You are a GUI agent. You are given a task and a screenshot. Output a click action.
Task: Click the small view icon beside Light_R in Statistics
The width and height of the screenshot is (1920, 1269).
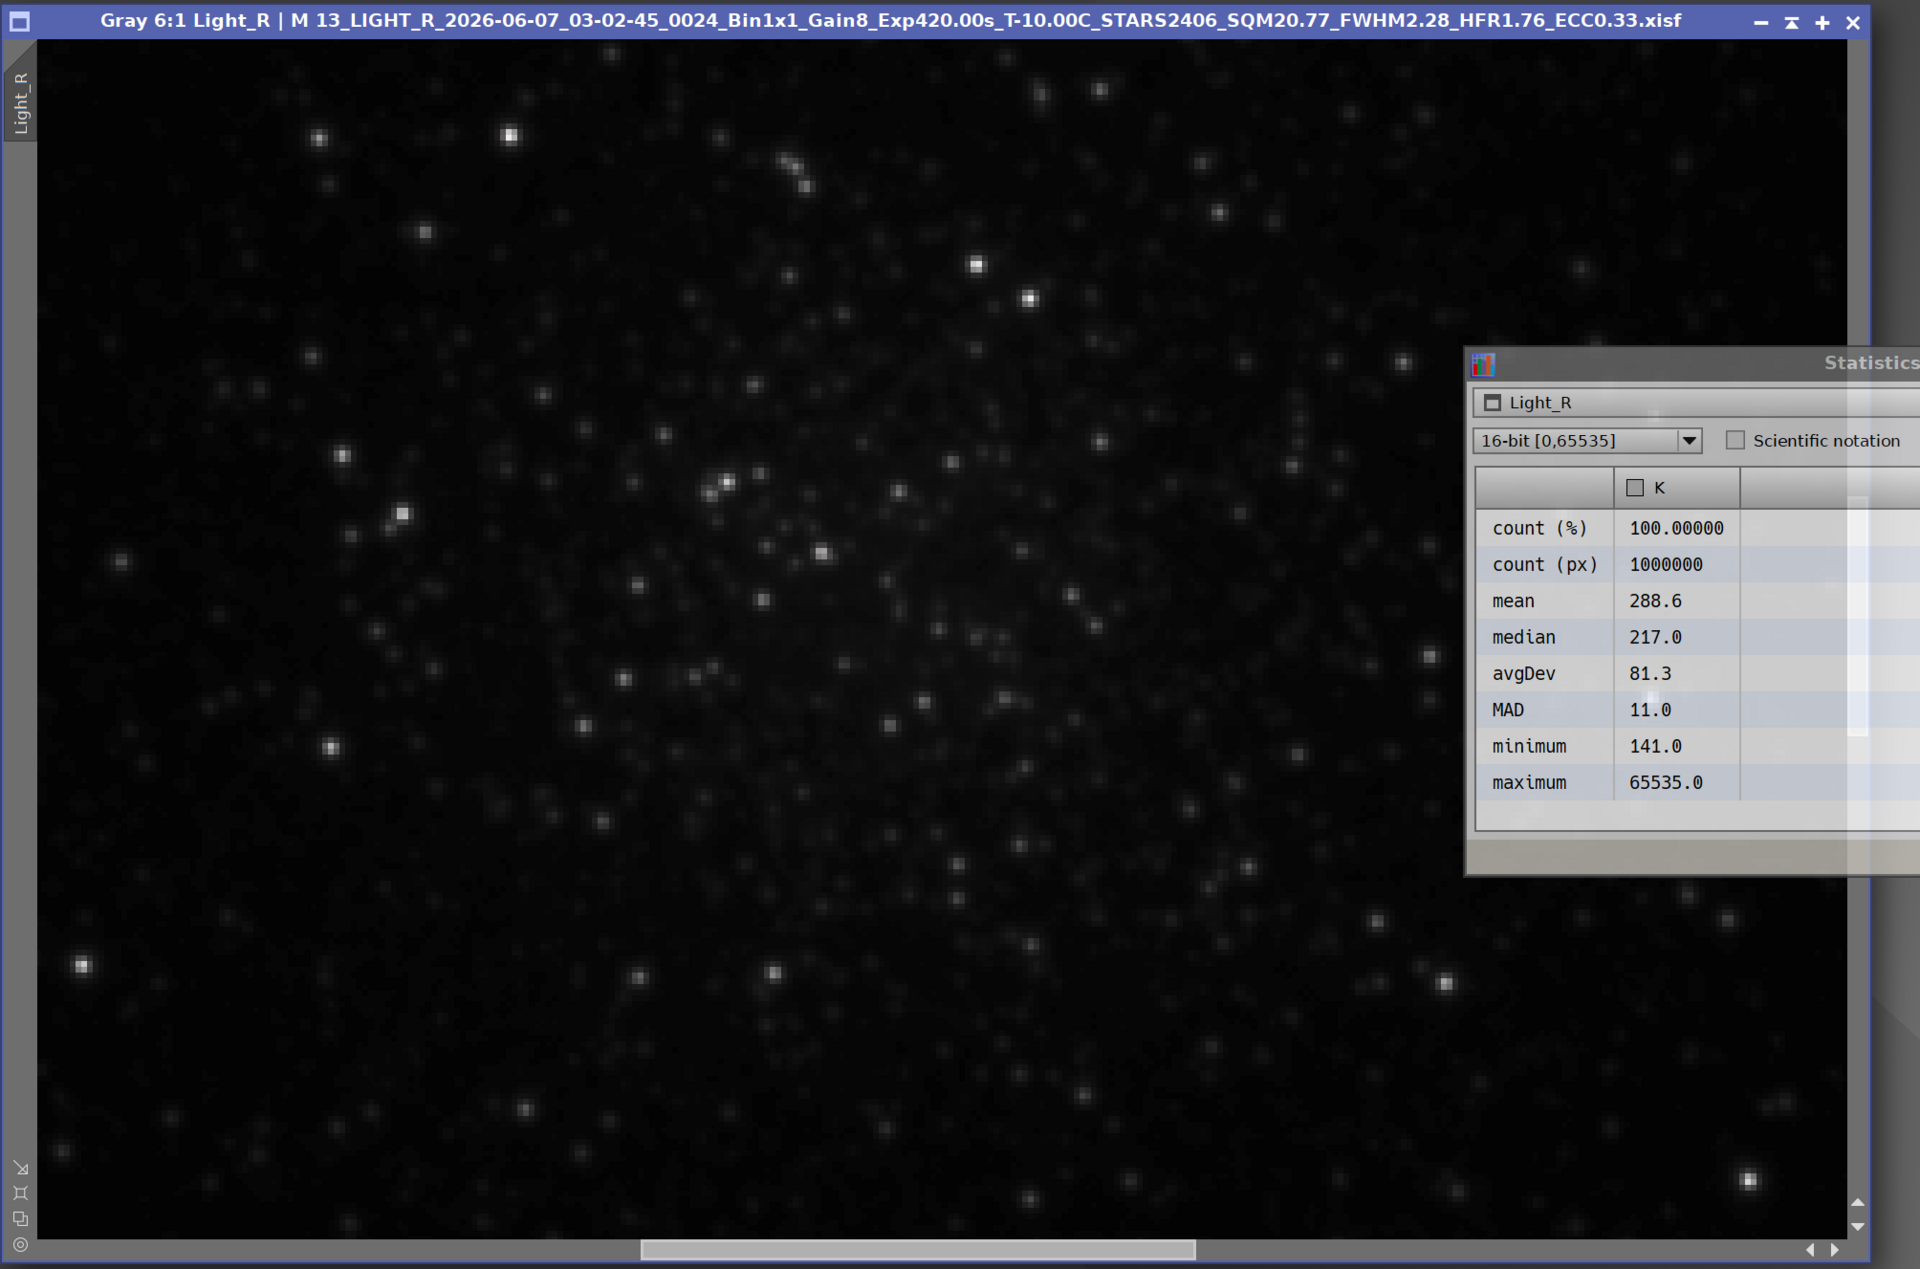[x=1492, y=403]
